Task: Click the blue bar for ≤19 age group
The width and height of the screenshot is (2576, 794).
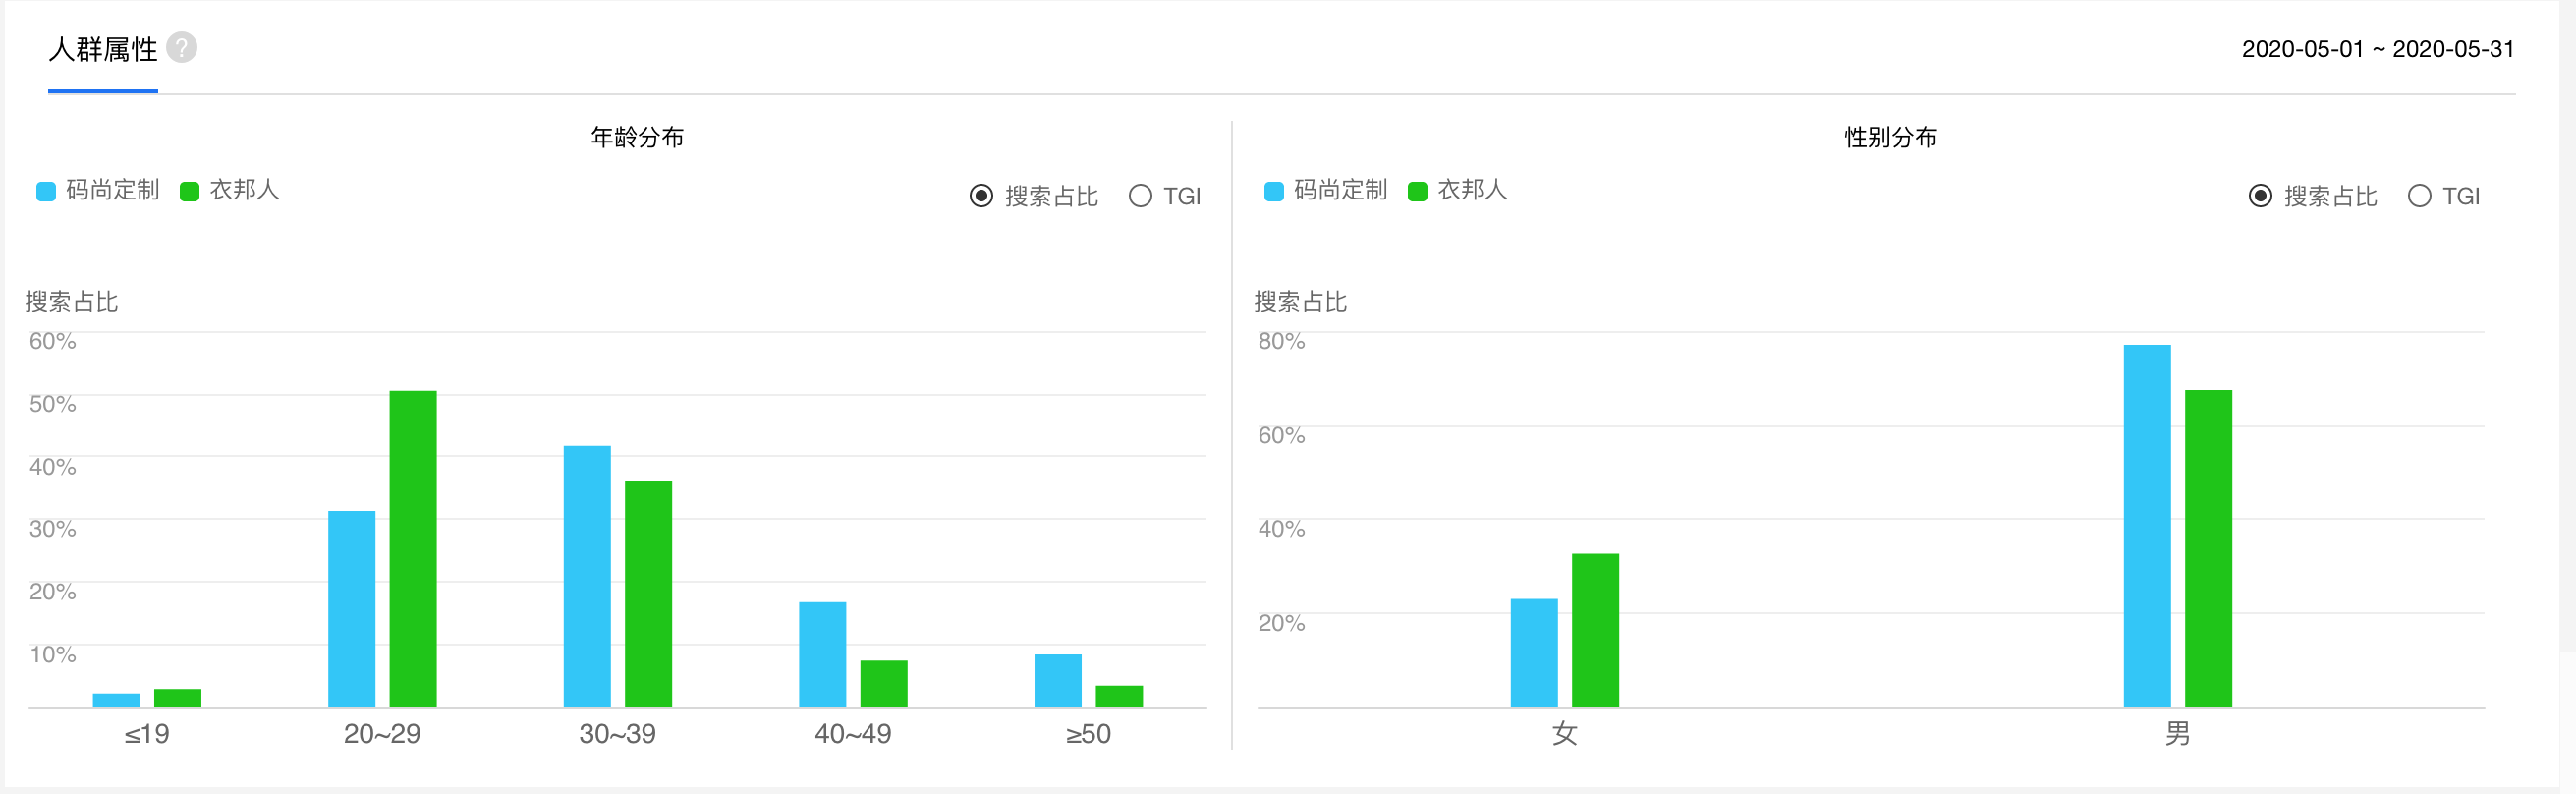Action: point(116,700)
